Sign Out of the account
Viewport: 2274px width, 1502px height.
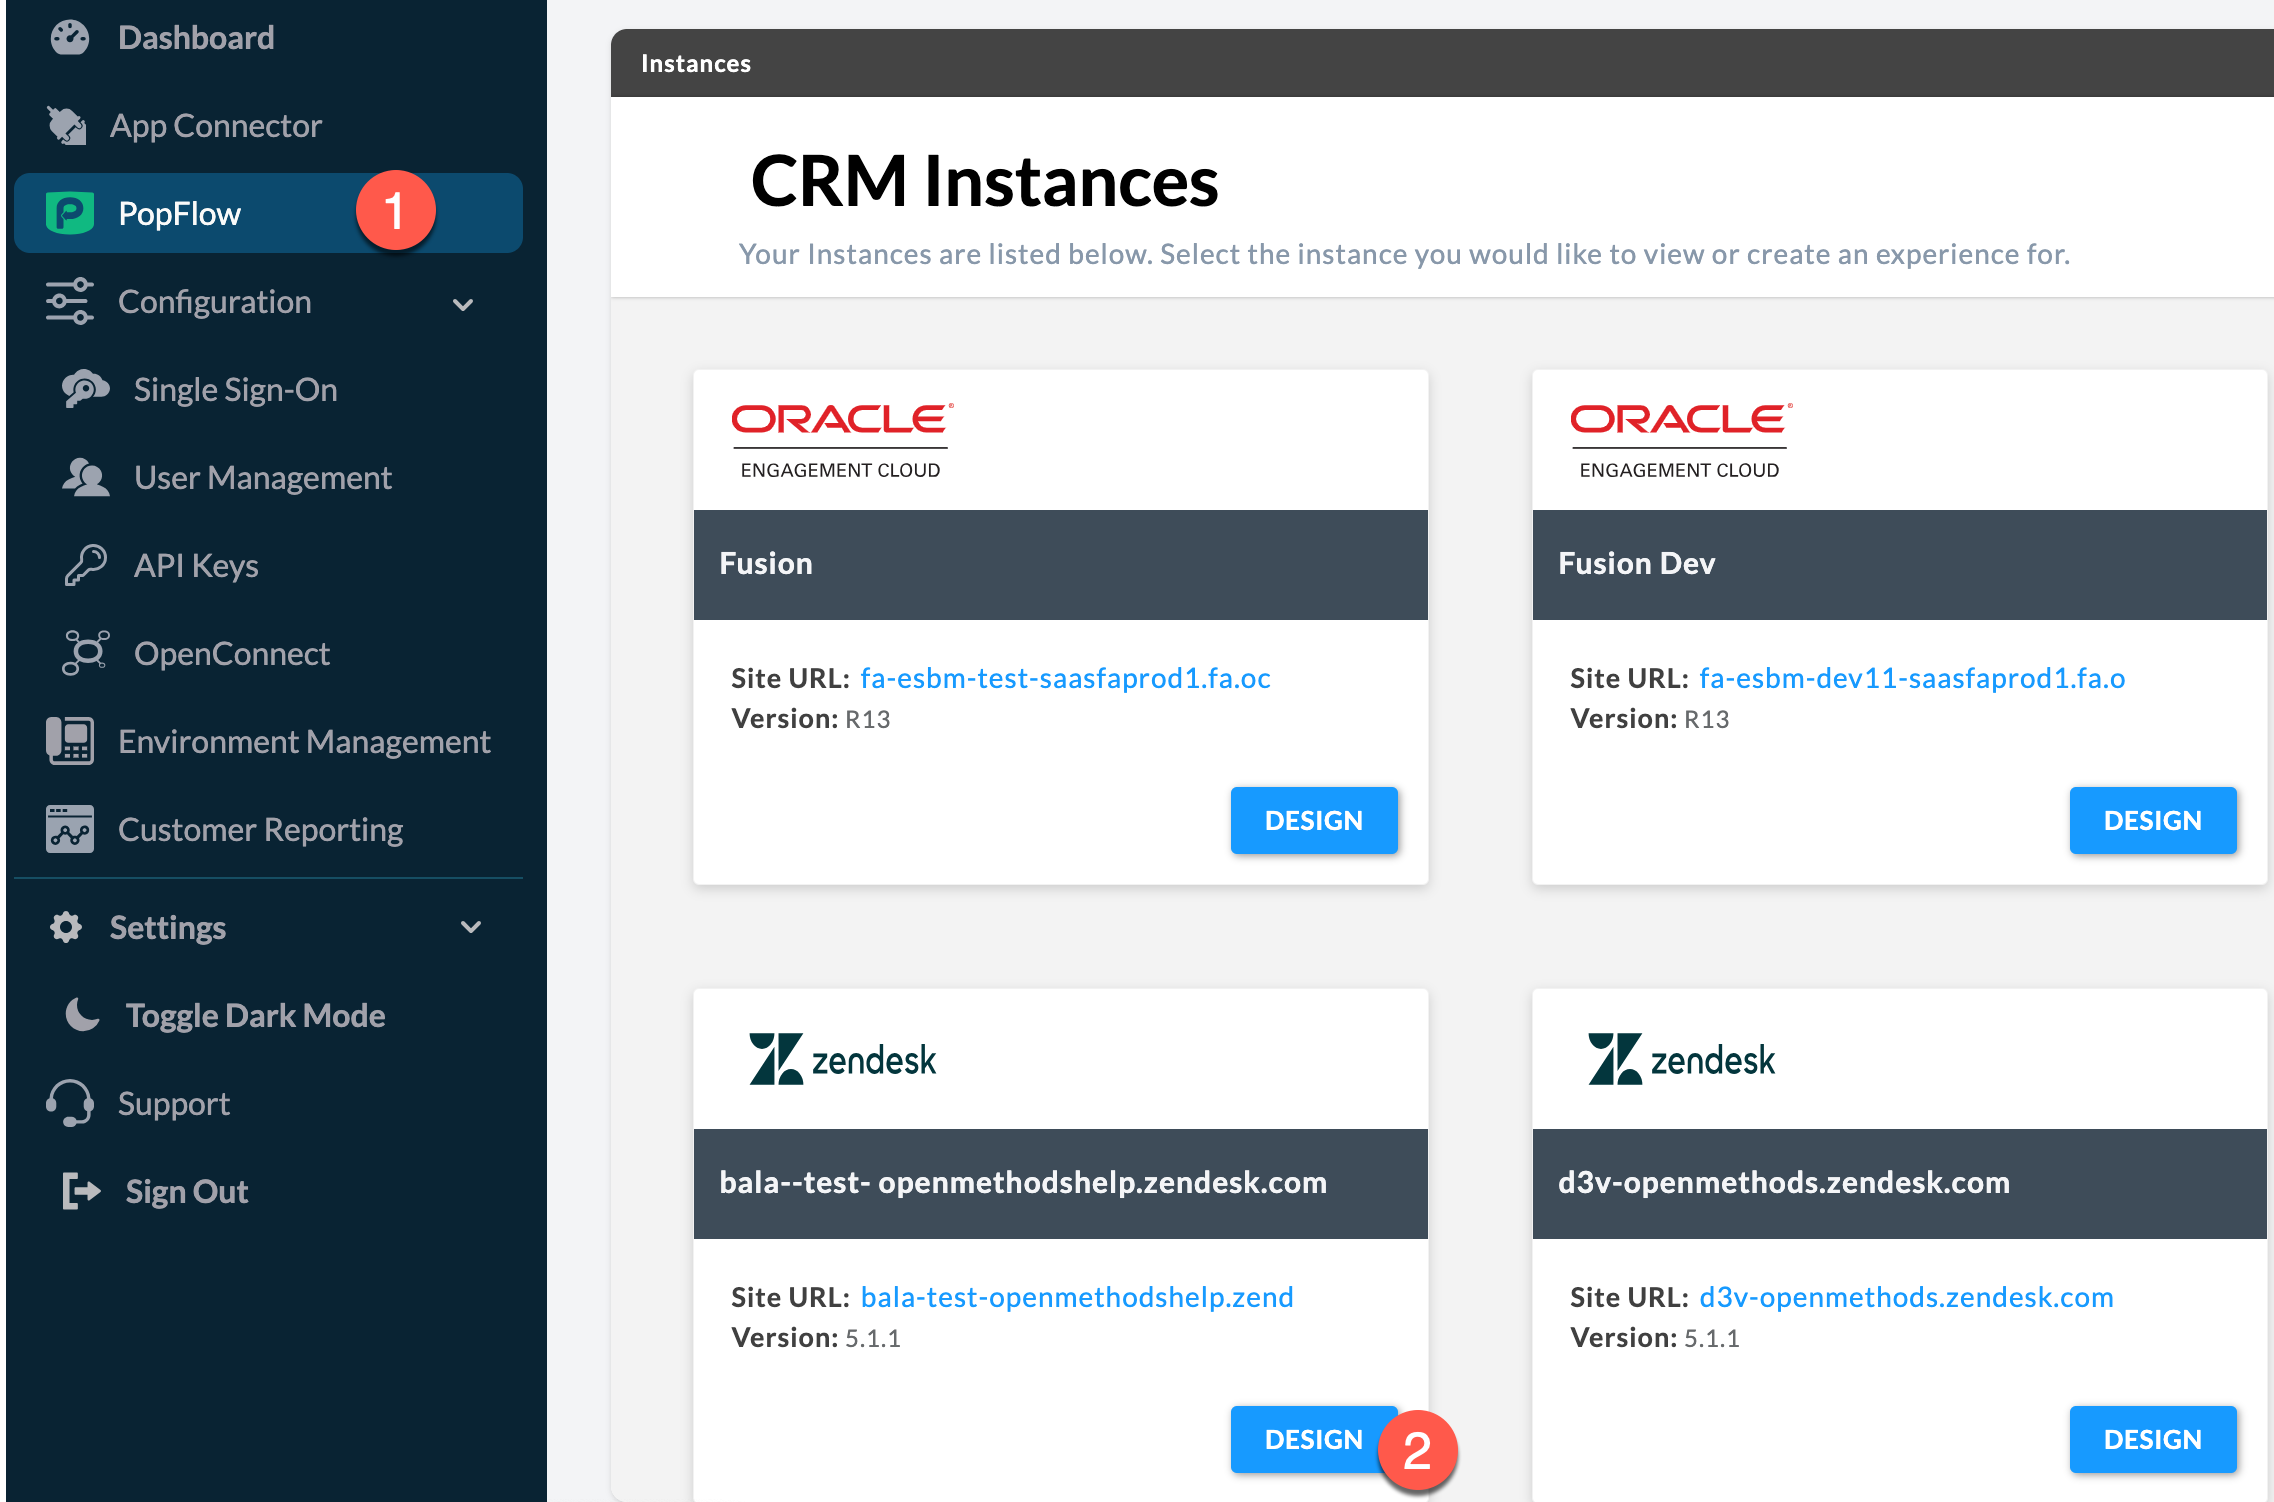pyautogui.click(x=187, y=1191)
